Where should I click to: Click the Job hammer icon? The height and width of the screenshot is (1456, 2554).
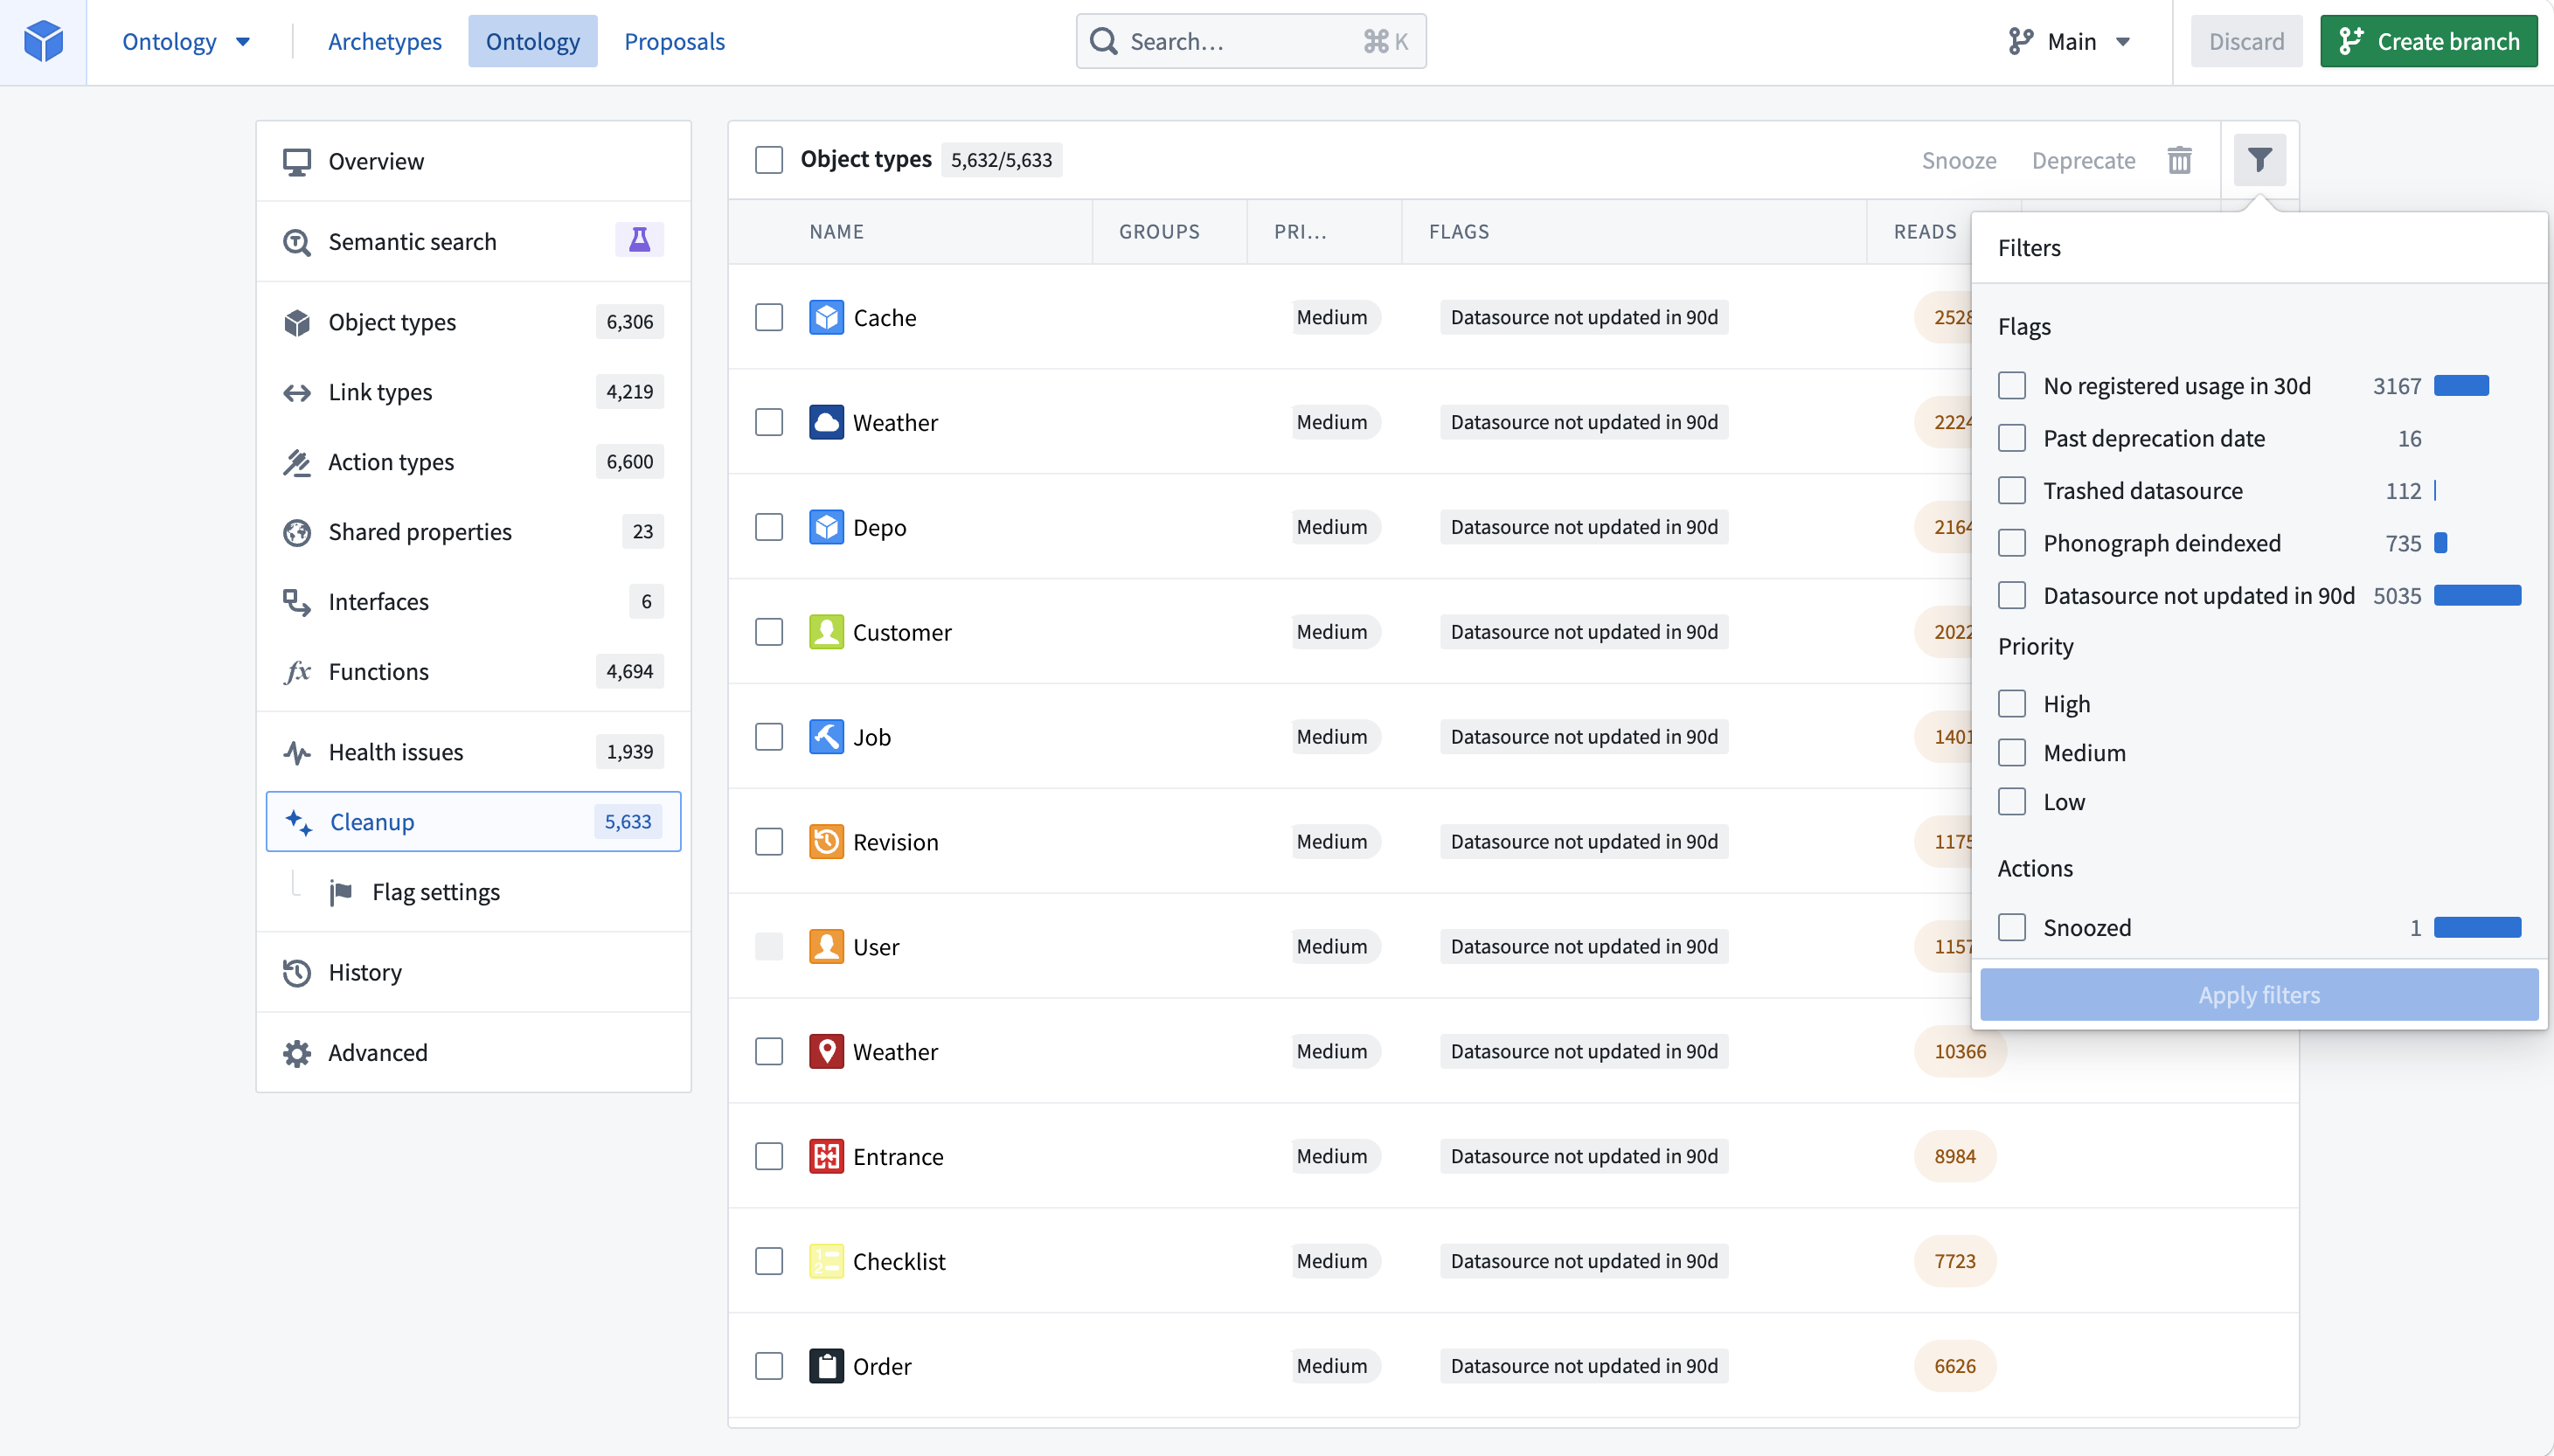pyautogui.click(x=826, y=737)
